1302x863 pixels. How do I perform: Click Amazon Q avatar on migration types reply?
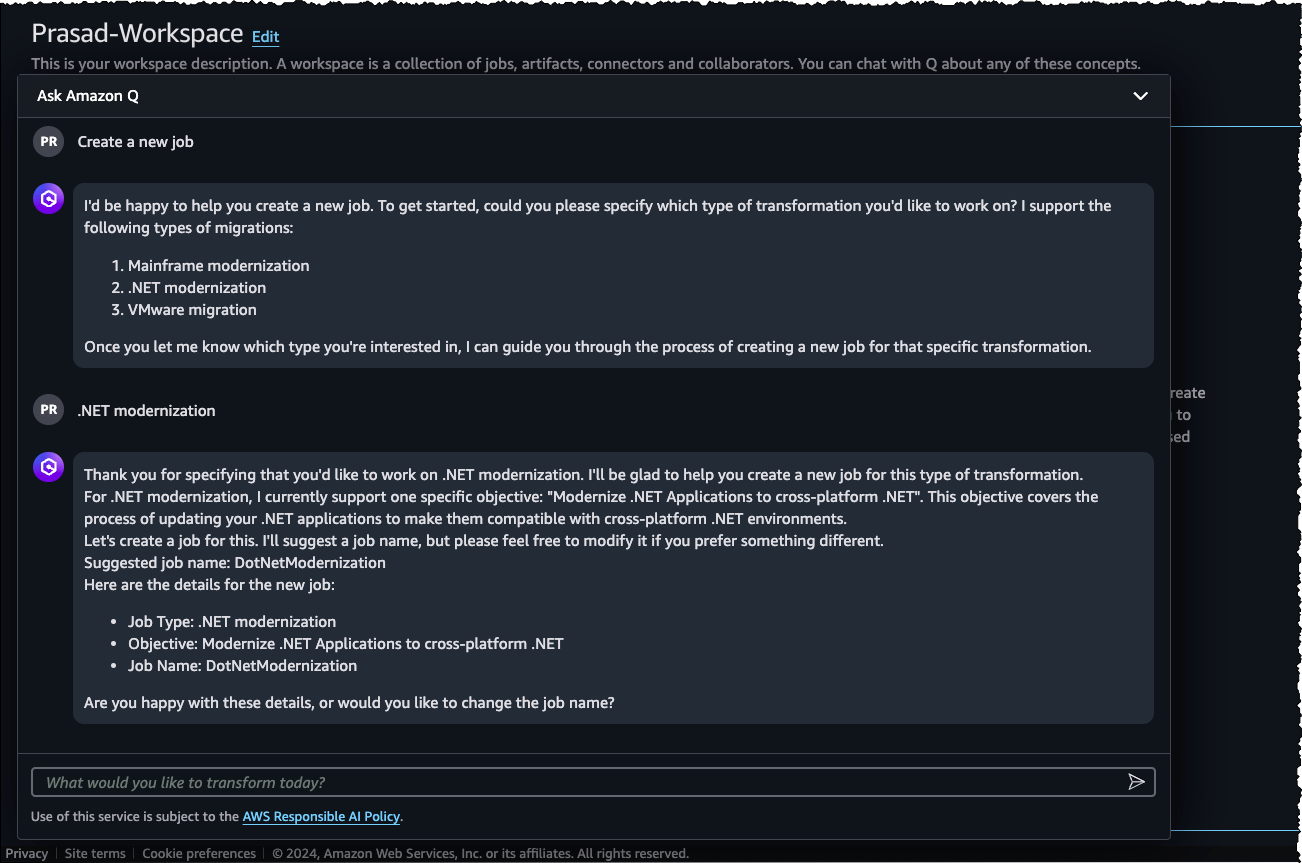click(48, 199)
